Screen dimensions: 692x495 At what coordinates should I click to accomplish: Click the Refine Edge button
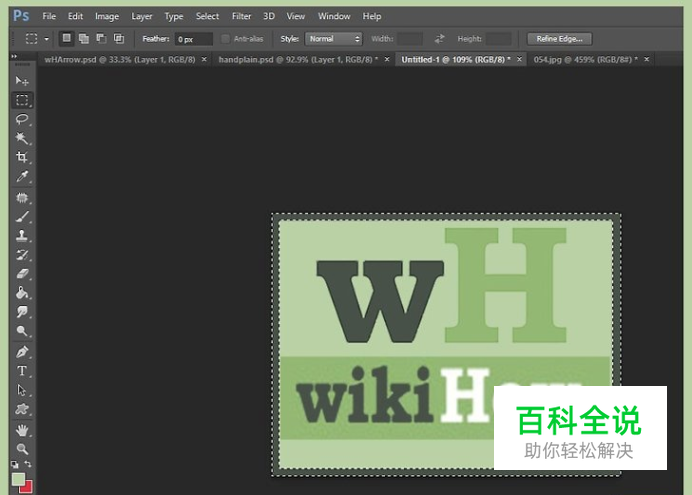click(560, 39)
